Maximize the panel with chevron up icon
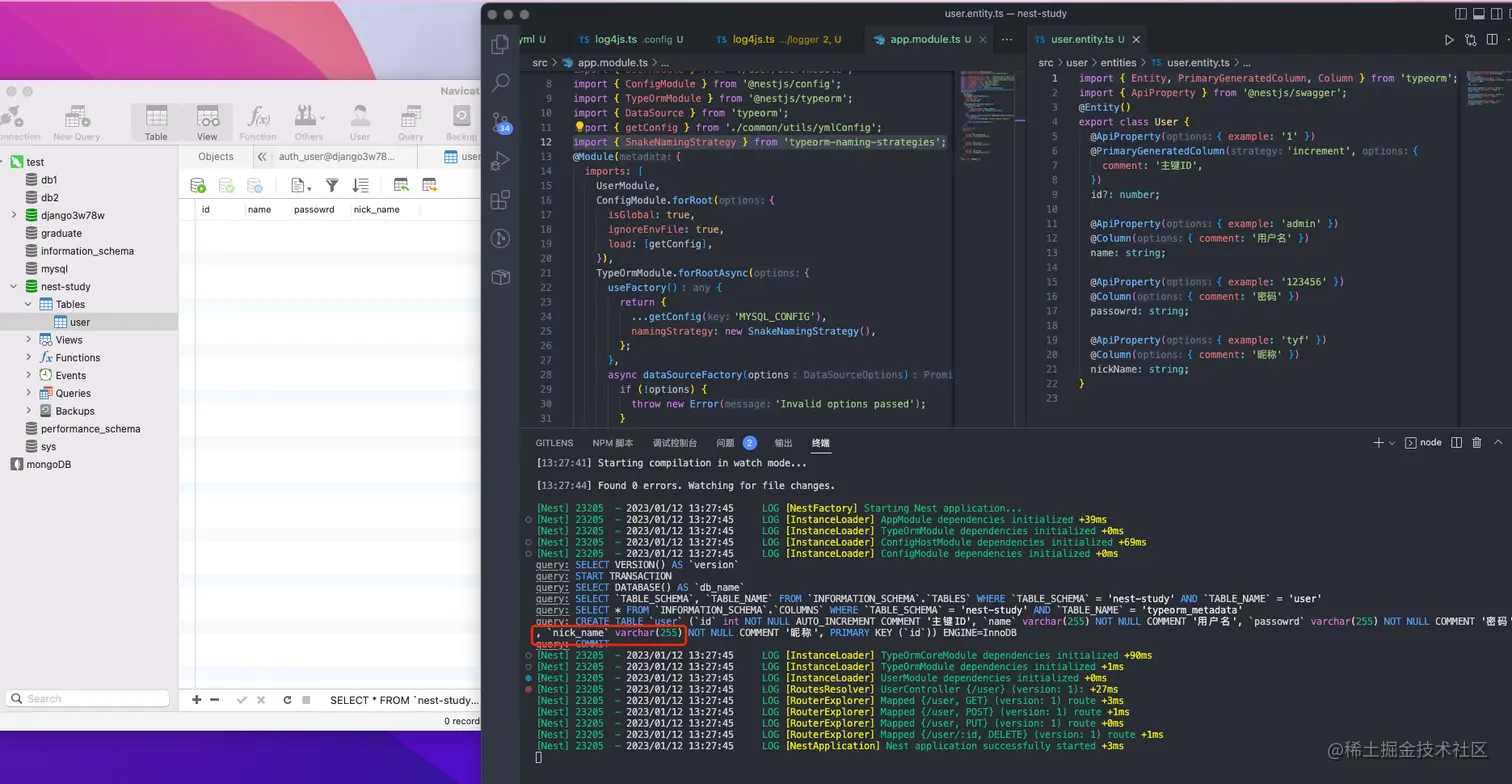 [1498, 442]
